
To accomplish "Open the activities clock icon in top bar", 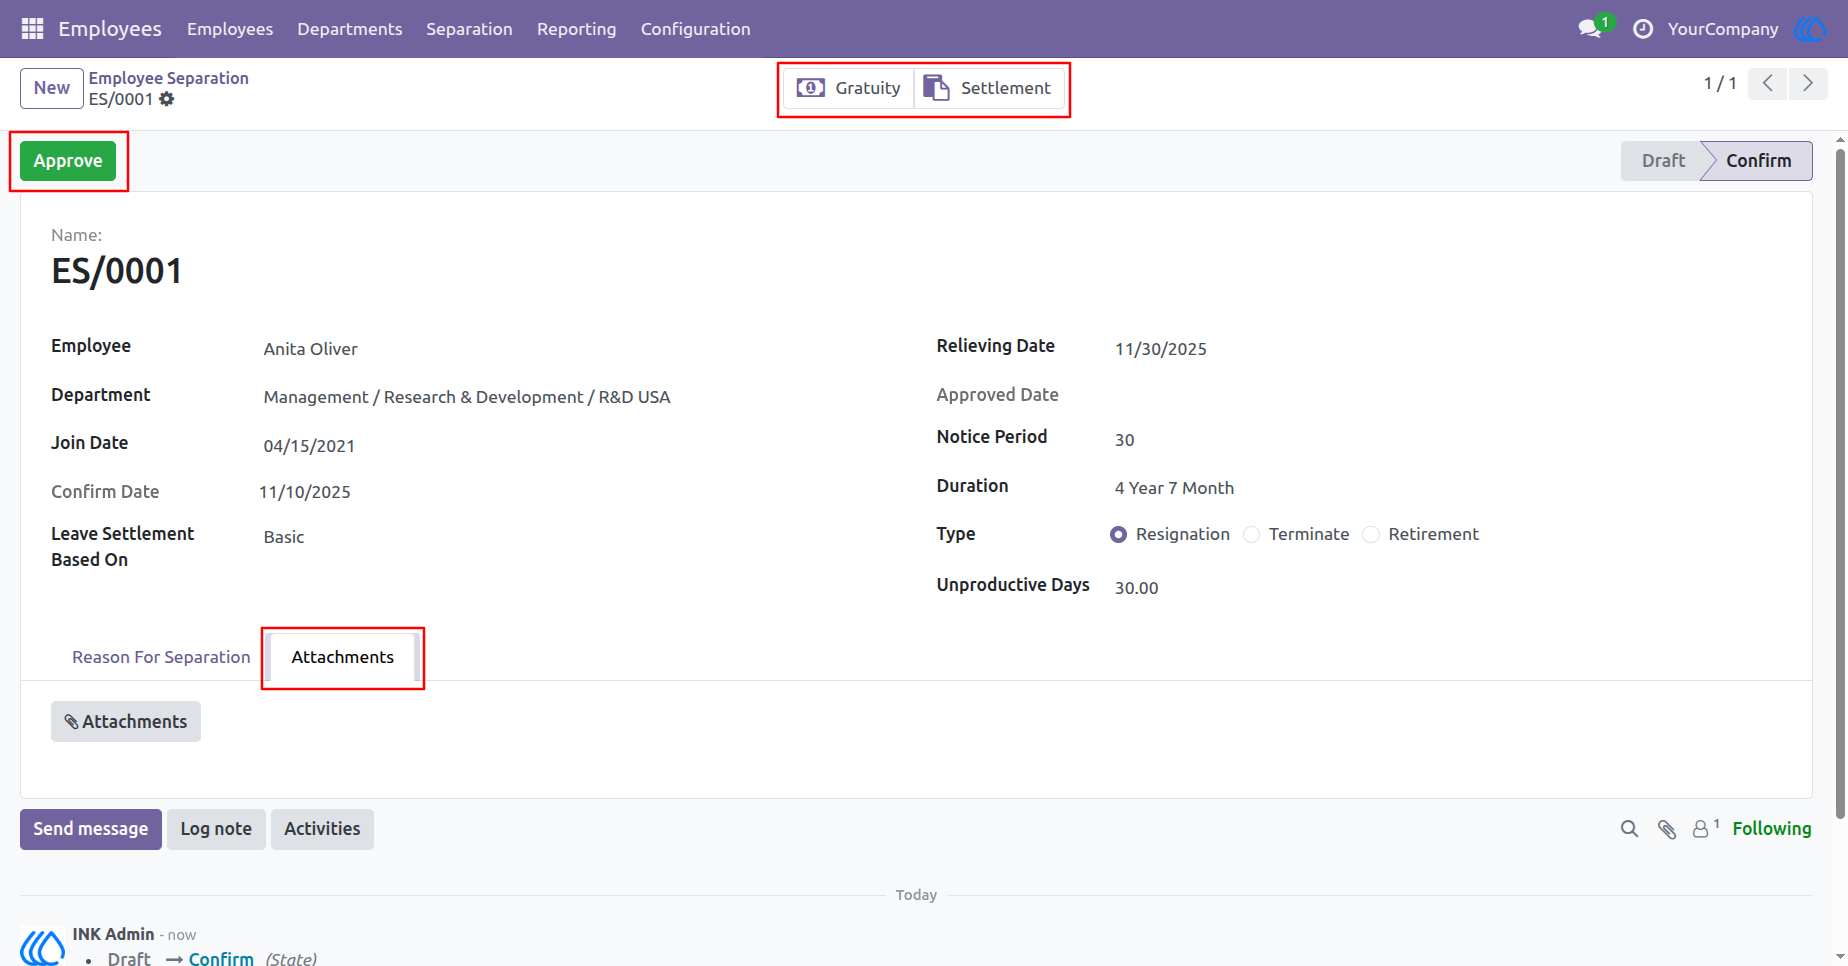I will point(1642,29).
